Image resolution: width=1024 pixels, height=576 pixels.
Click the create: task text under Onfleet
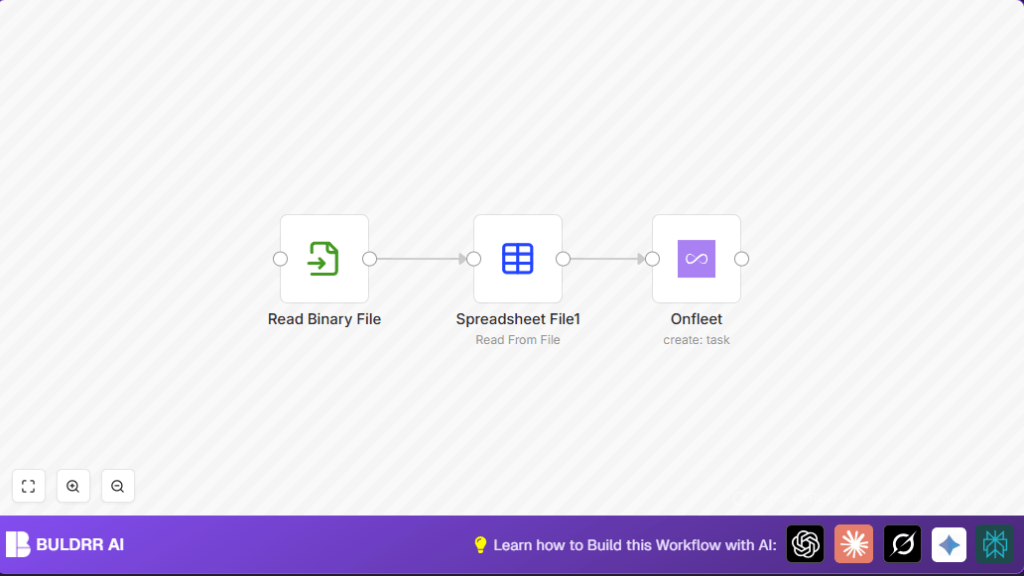tap(696, 340)
